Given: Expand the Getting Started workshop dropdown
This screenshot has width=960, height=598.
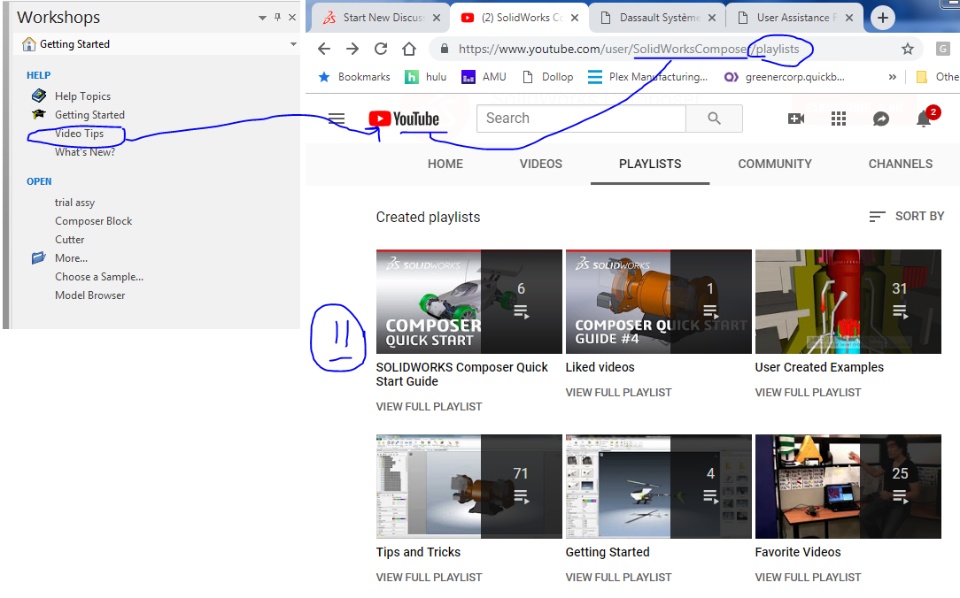Looking at the screenshot, I should 293,44.
